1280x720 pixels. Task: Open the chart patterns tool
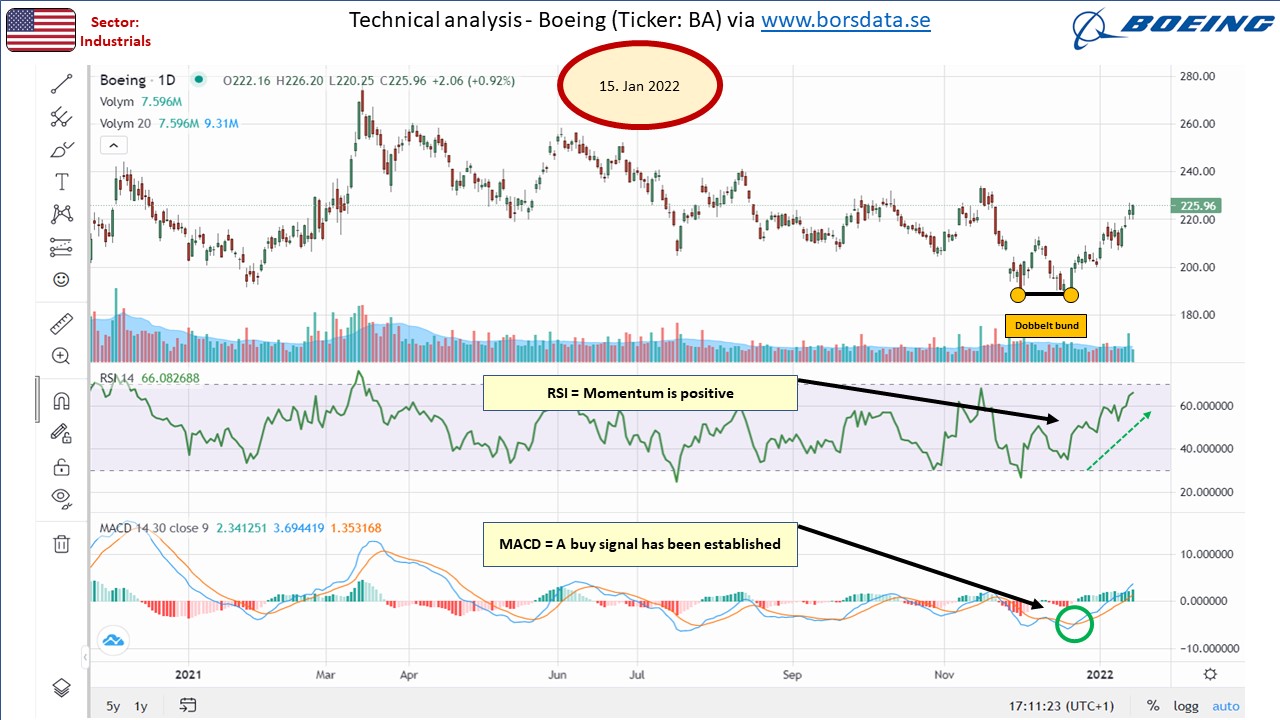click(x=61, y=213)
